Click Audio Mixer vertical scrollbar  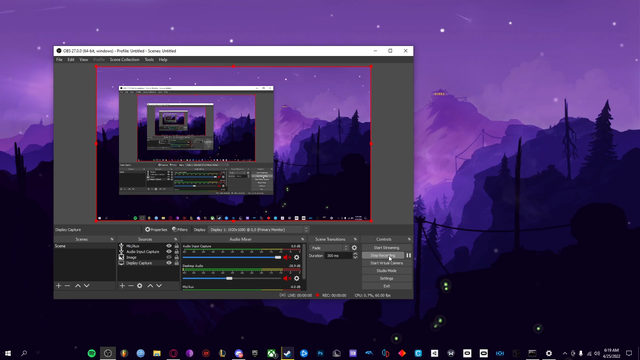coord(304,262)
